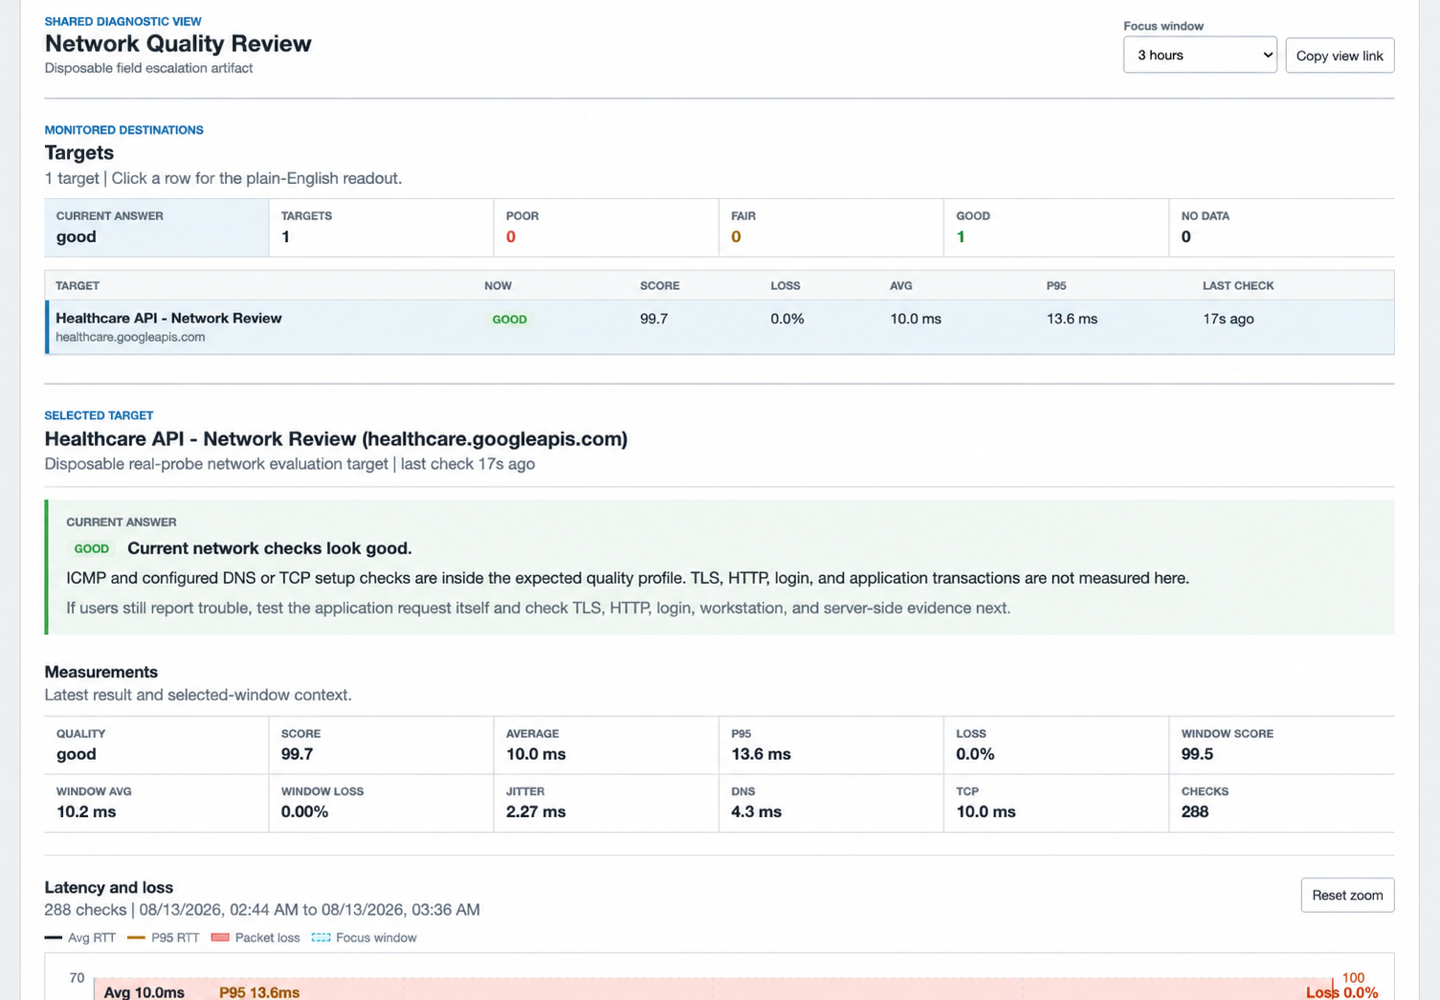
Task: Toggle the P95 RTT chart legend entry
Action: tap(164, 938)
